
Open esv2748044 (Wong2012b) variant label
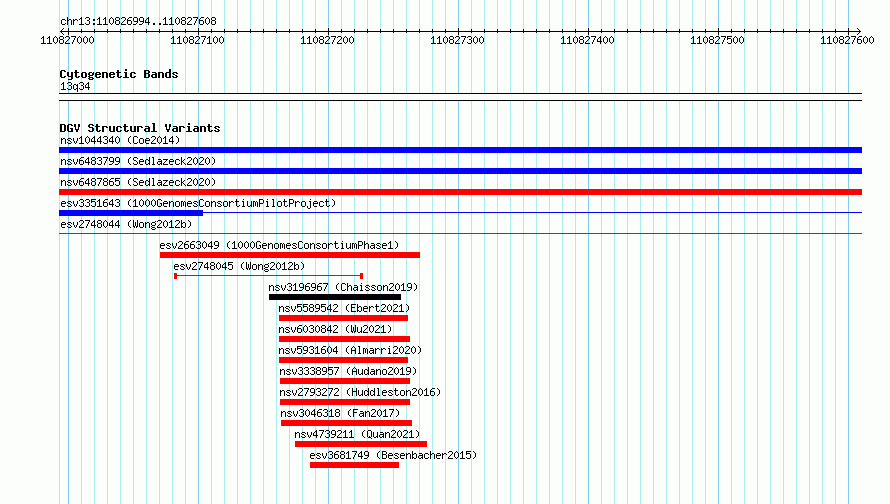[x=126, y=224]
